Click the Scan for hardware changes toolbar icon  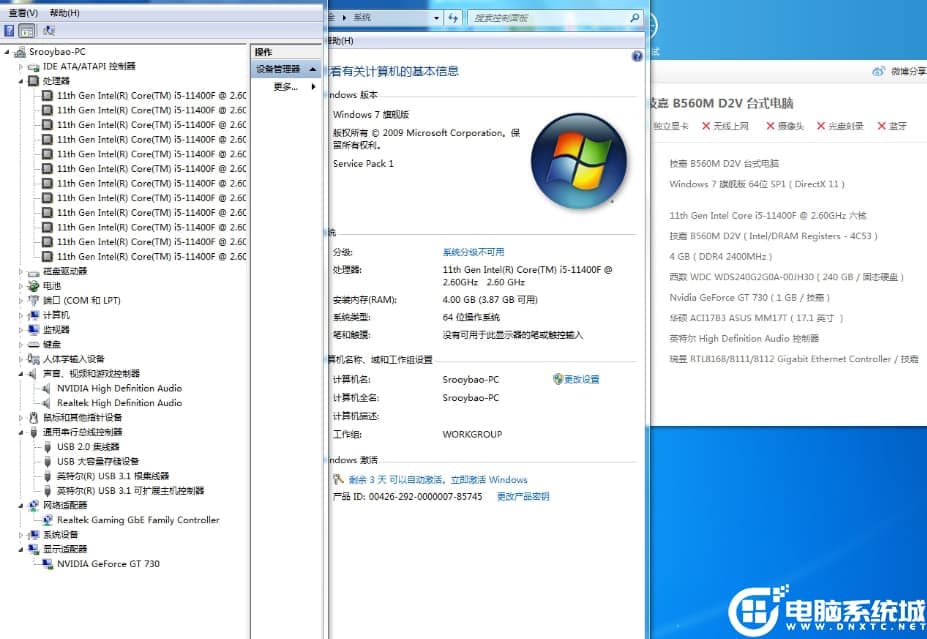pos(48,30)
